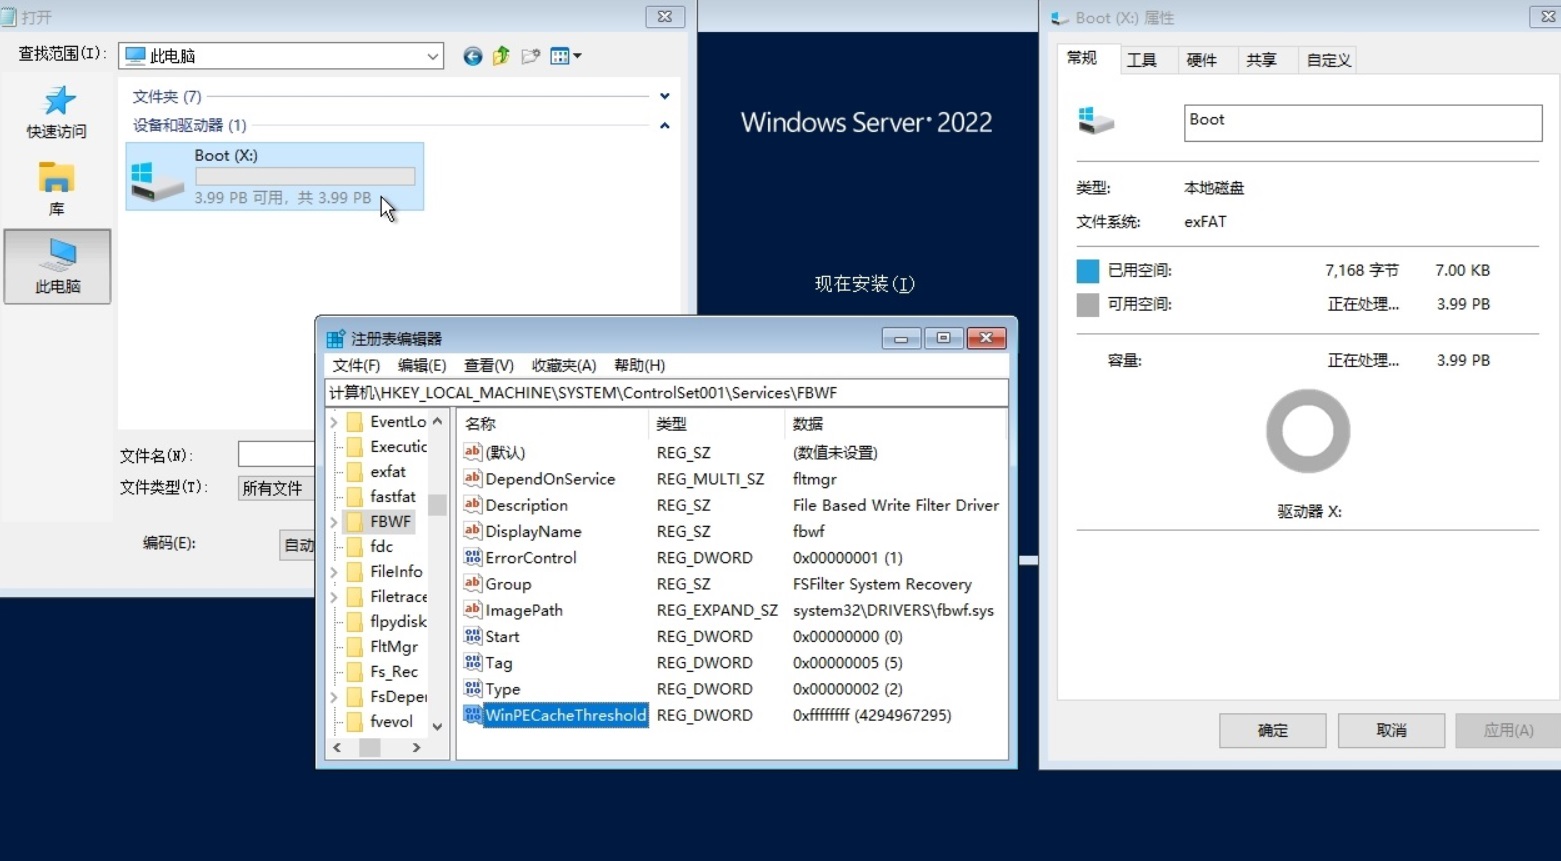Image resolution: width=1561 pixels, height=861 pixels.
Task: Click the gray 可用空间 color swatch
Action: (x=1088, y=305)
